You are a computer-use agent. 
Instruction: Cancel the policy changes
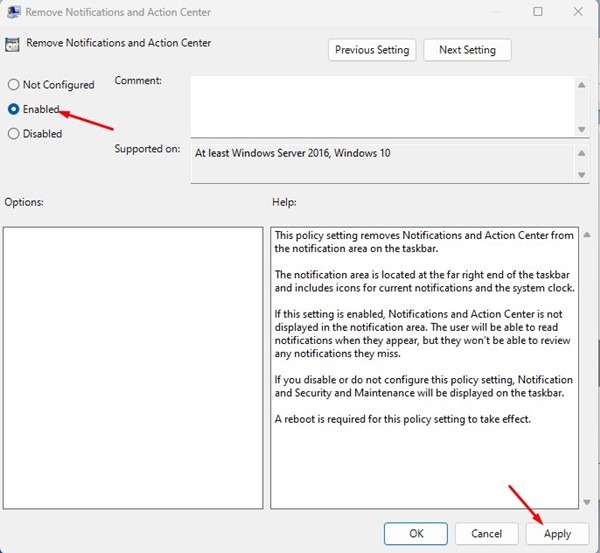coord(487,533)
